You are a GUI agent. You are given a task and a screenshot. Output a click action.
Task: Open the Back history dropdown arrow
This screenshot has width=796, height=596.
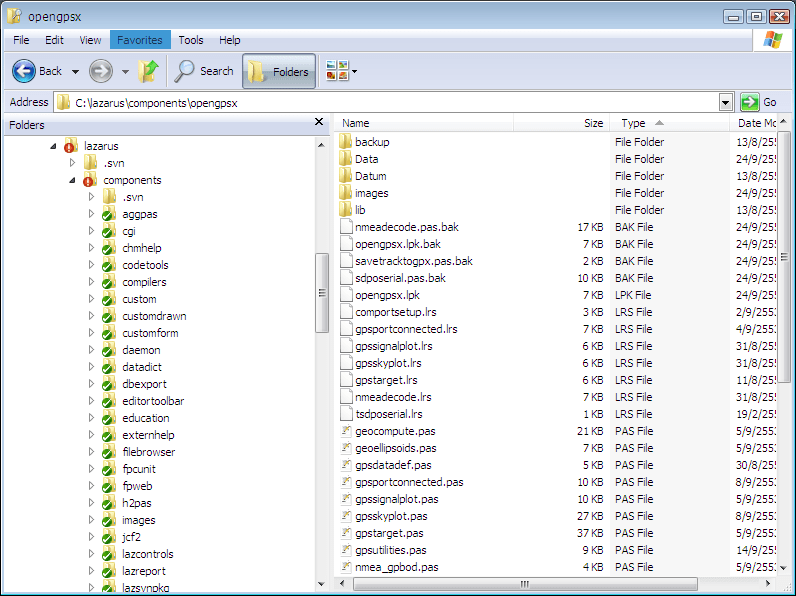tap(75, 72)
